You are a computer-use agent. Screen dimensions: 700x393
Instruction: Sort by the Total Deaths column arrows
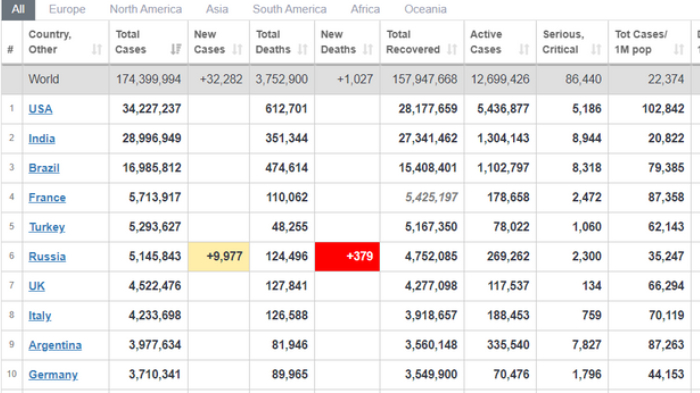pyautogui.click(x=303, y=49)
